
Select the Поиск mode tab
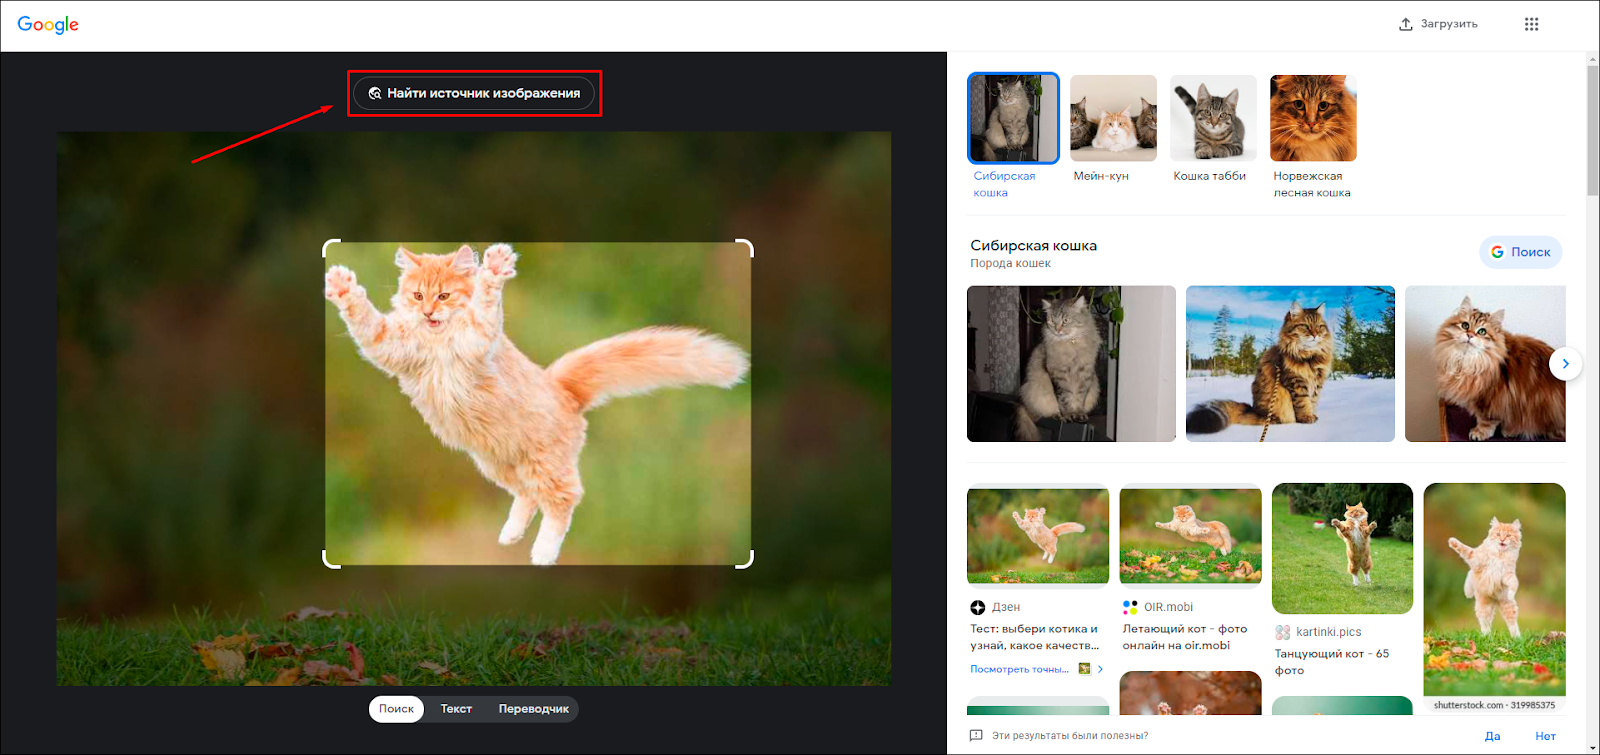tap(396, 709)
